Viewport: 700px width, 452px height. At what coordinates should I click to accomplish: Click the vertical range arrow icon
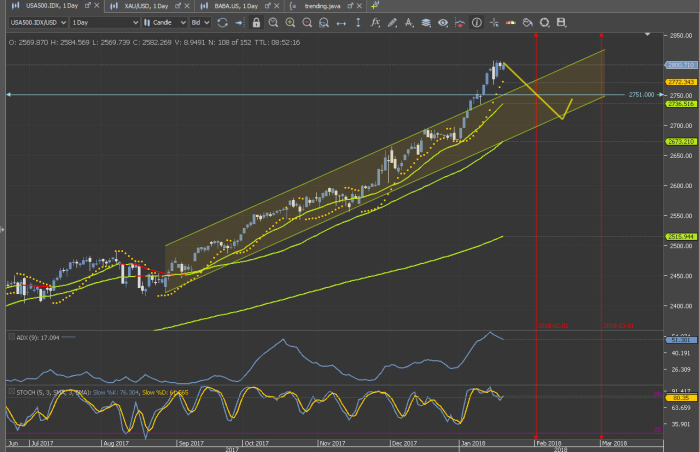point(358,22)
